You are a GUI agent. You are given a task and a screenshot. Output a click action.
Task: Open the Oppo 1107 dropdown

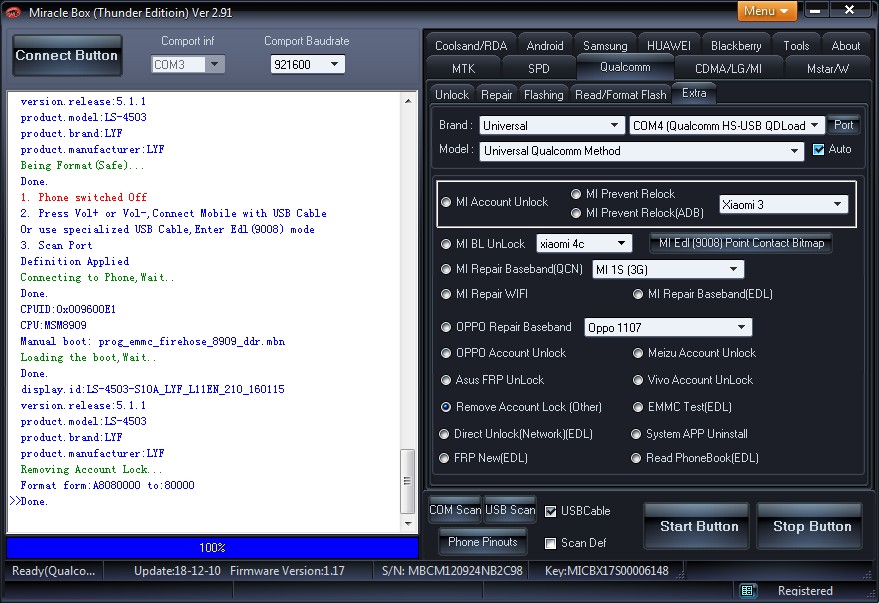pos(668,327)
